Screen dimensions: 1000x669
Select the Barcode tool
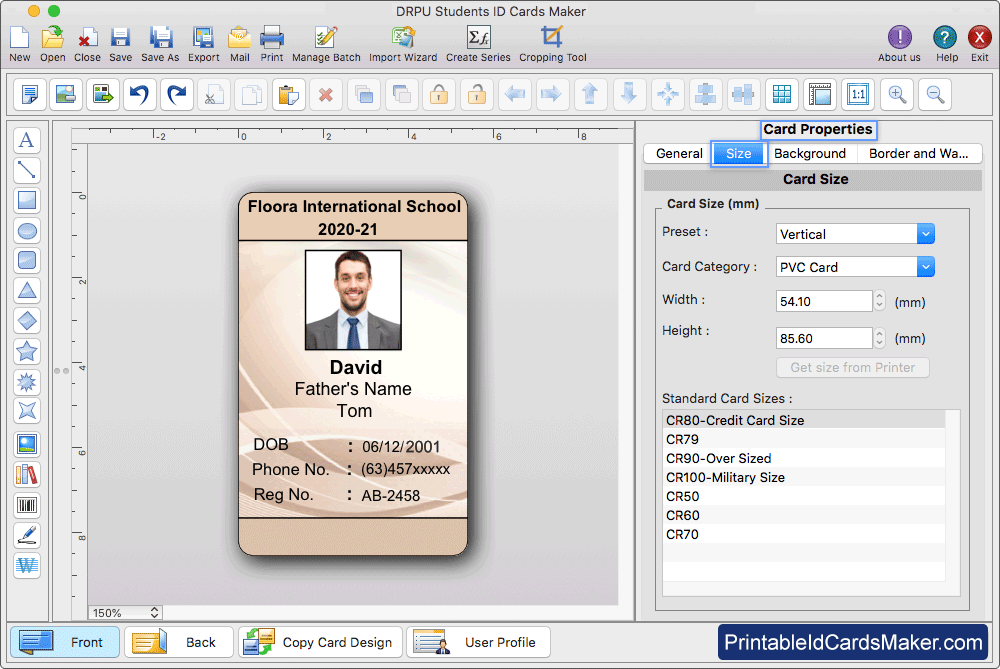coord(27,506)
